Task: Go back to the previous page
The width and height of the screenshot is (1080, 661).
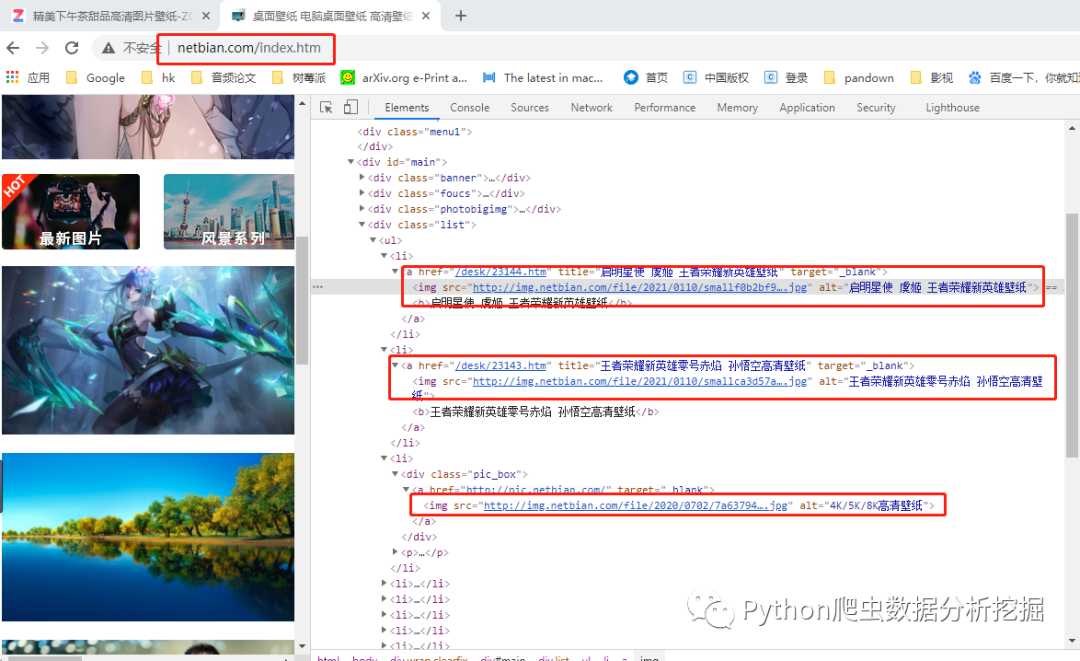Action: 13,48
